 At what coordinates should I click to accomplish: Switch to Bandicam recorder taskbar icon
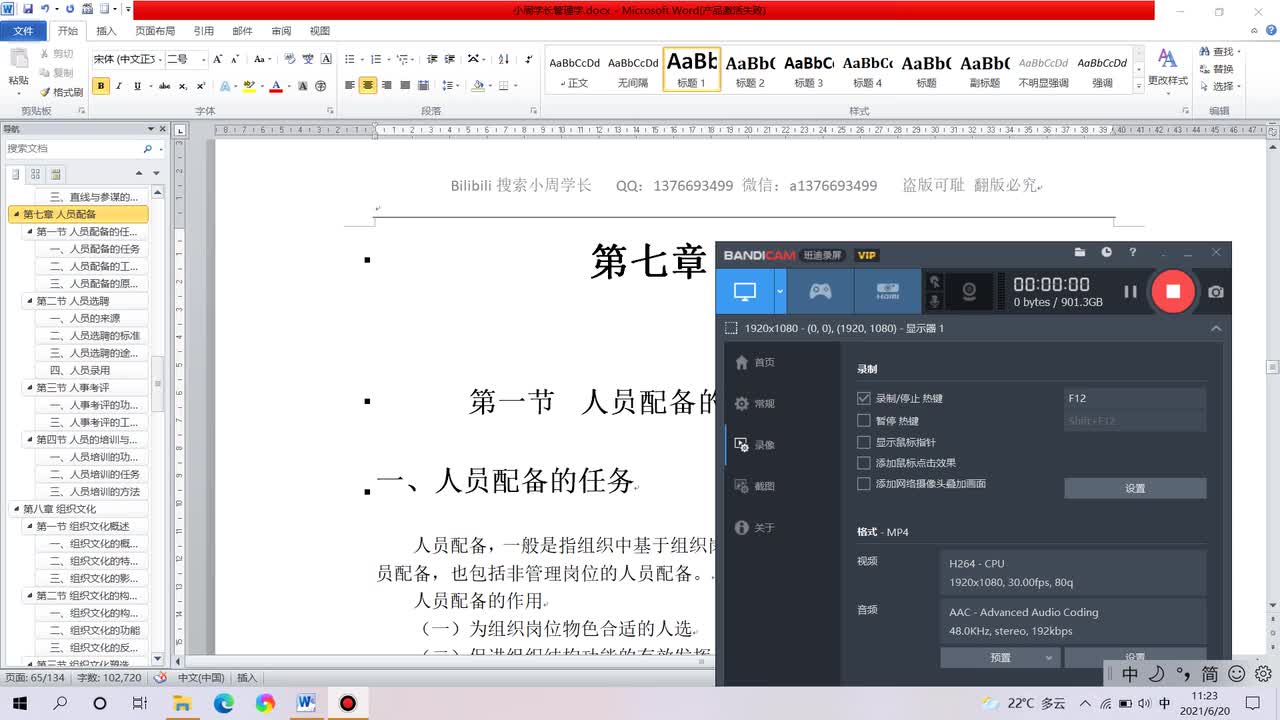click(347, 703)
